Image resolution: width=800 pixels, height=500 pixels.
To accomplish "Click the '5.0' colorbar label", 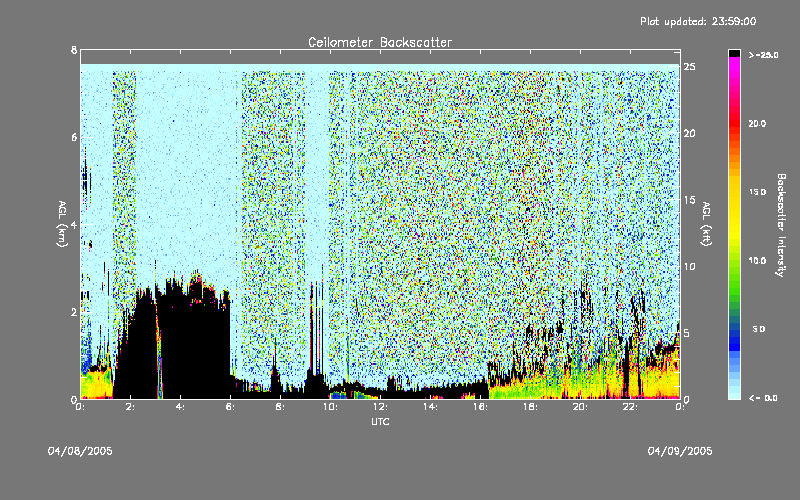I will coord(759,330).
